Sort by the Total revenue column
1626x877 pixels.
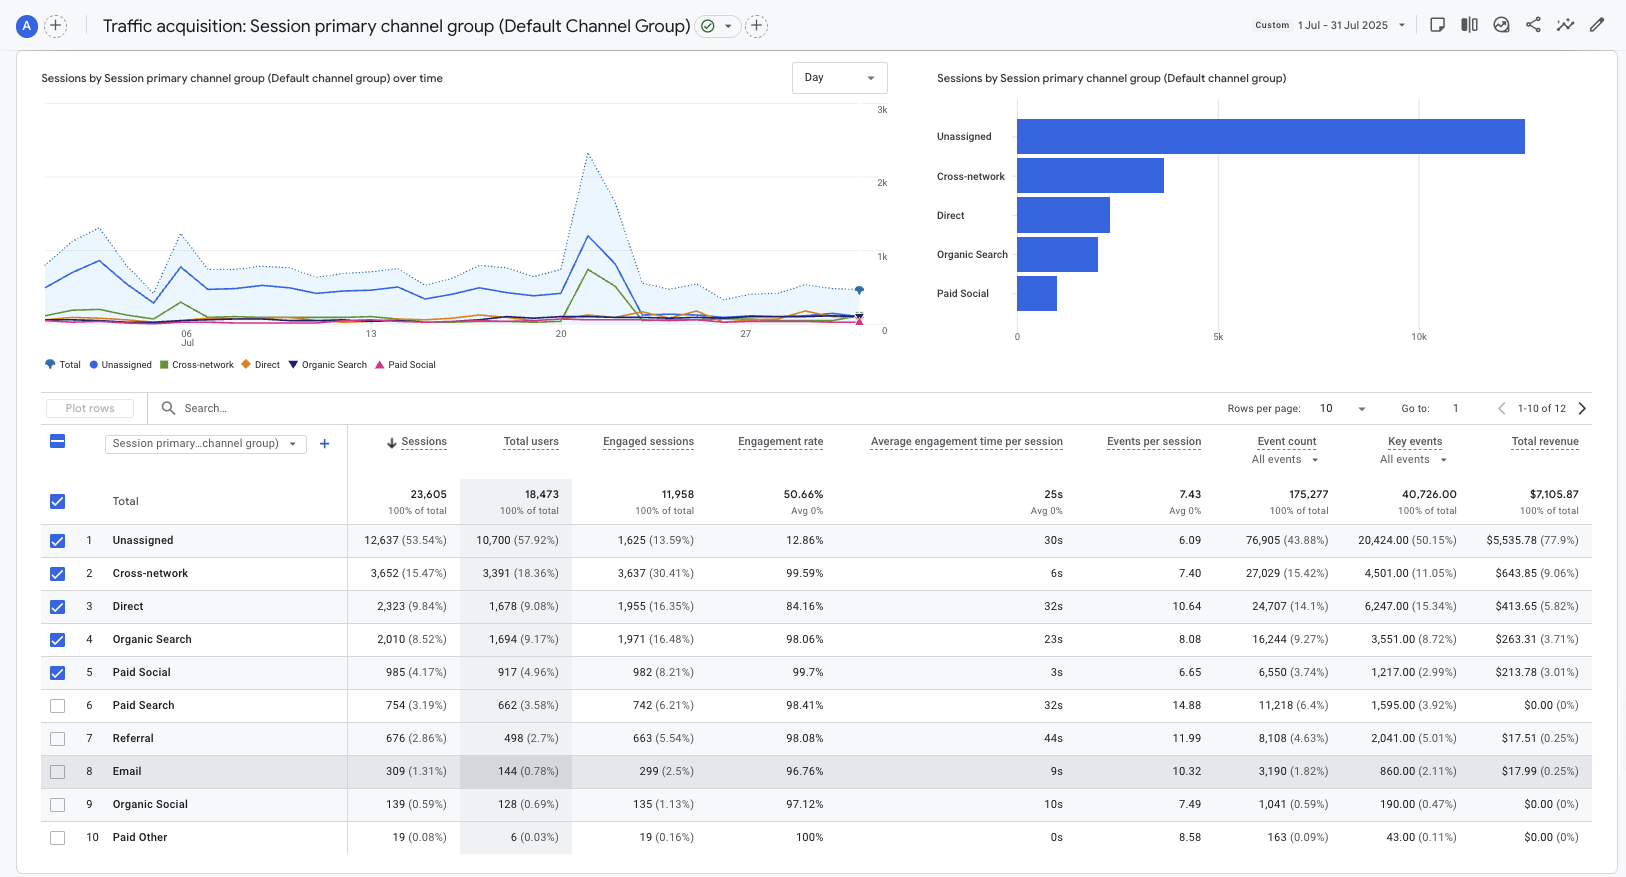point(1545,442)
